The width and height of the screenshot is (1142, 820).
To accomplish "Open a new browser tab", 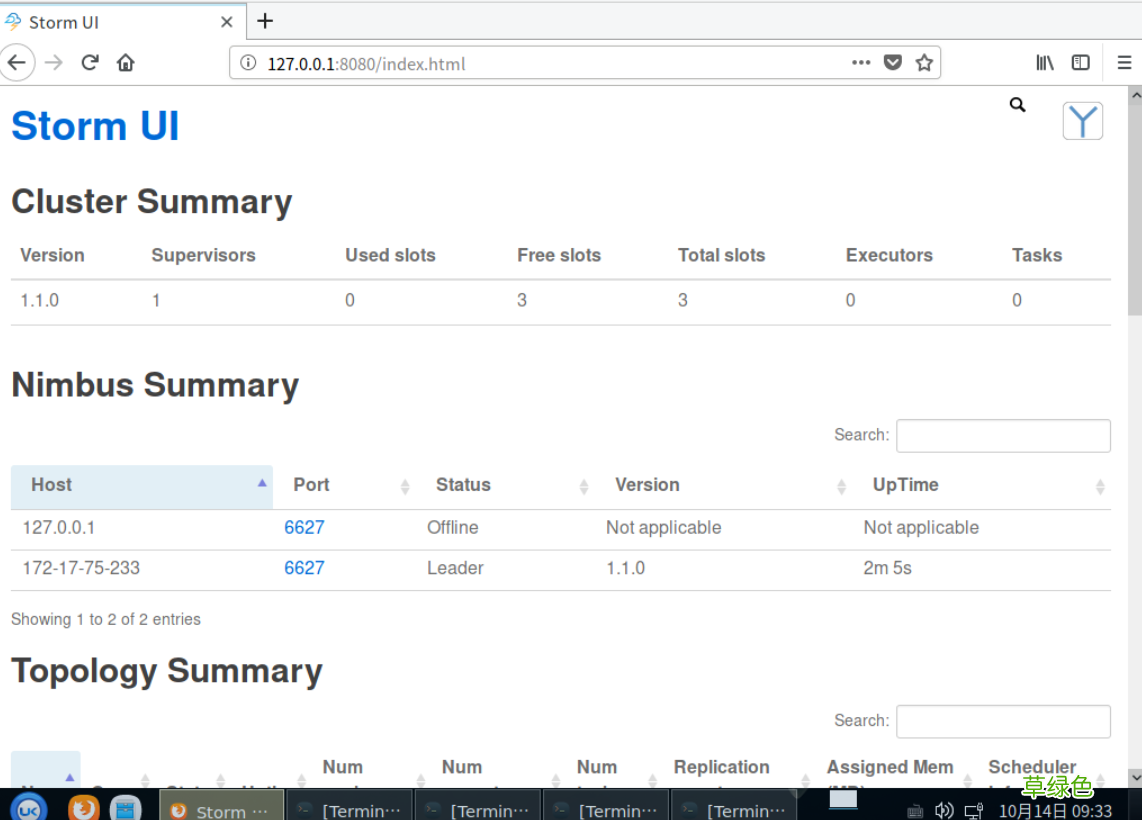I will 265,21.
